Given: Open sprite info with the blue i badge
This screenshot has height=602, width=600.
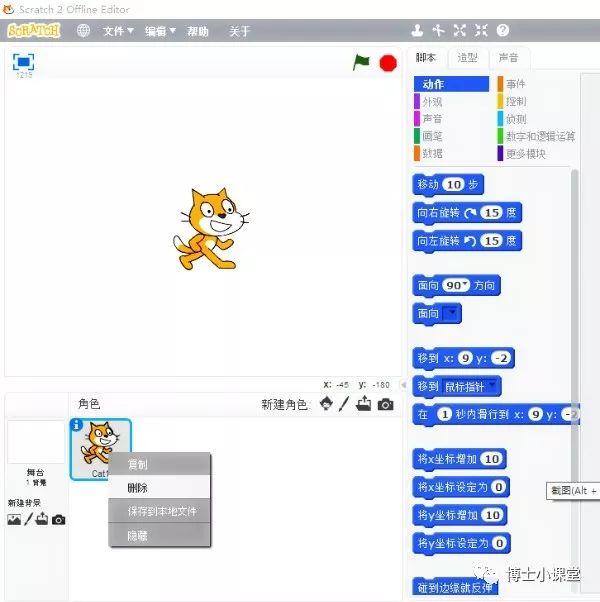Looking at the screenshot, I should tap(77, 425).
